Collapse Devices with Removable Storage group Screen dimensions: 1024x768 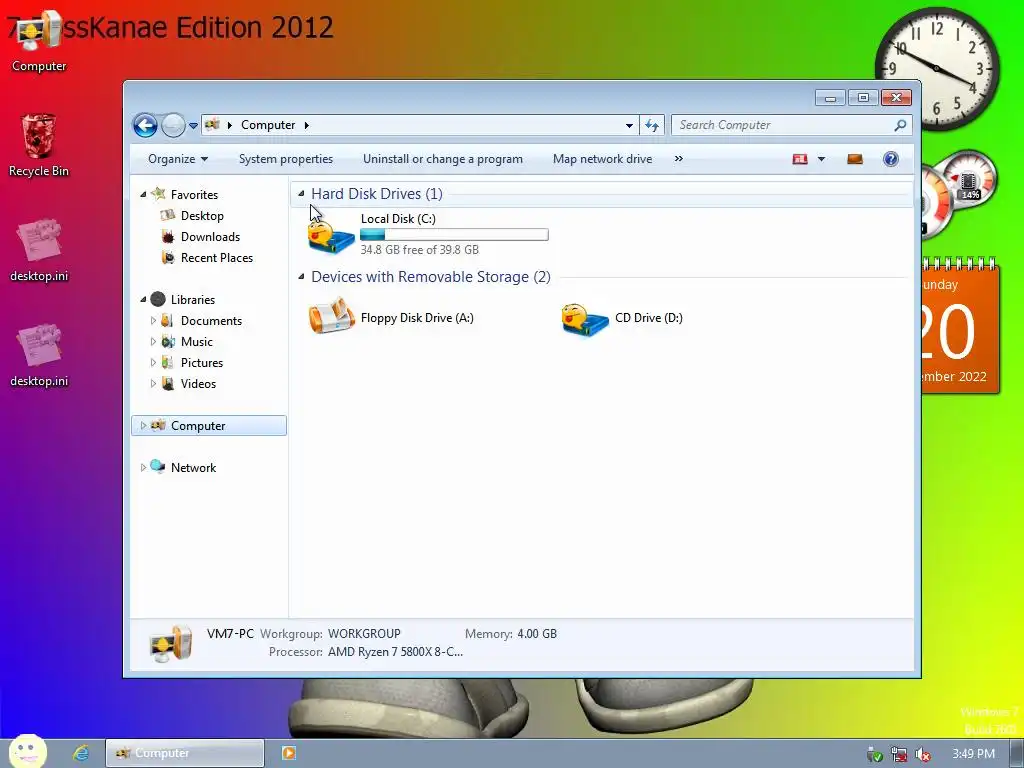[301, 276]
